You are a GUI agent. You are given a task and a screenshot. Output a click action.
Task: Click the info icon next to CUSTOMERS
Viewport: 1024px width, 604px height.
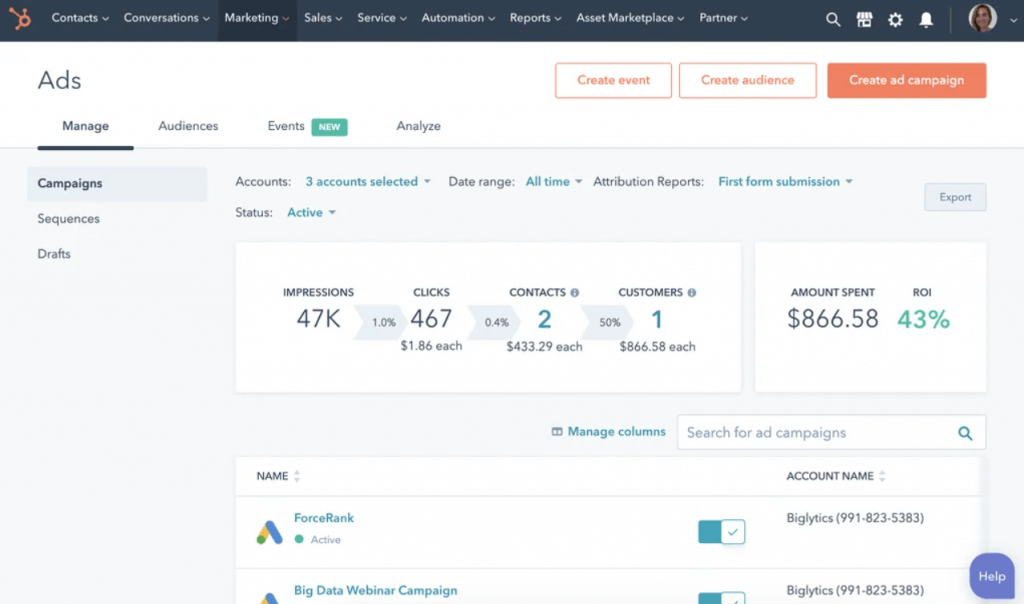pos(690,292)
